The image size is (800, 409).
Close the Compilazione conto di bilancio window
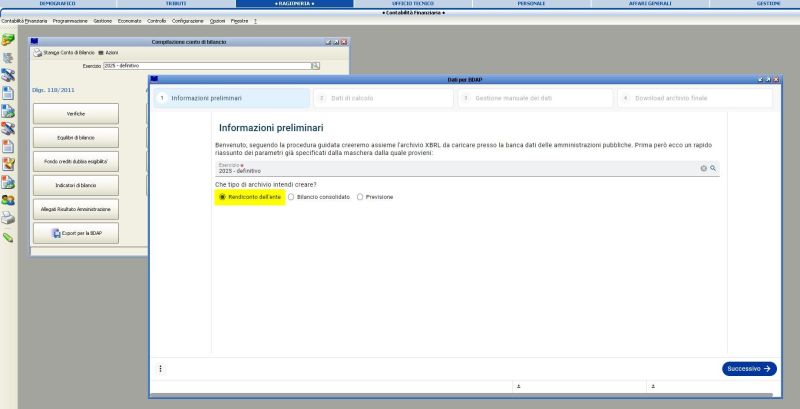point(344,42)
